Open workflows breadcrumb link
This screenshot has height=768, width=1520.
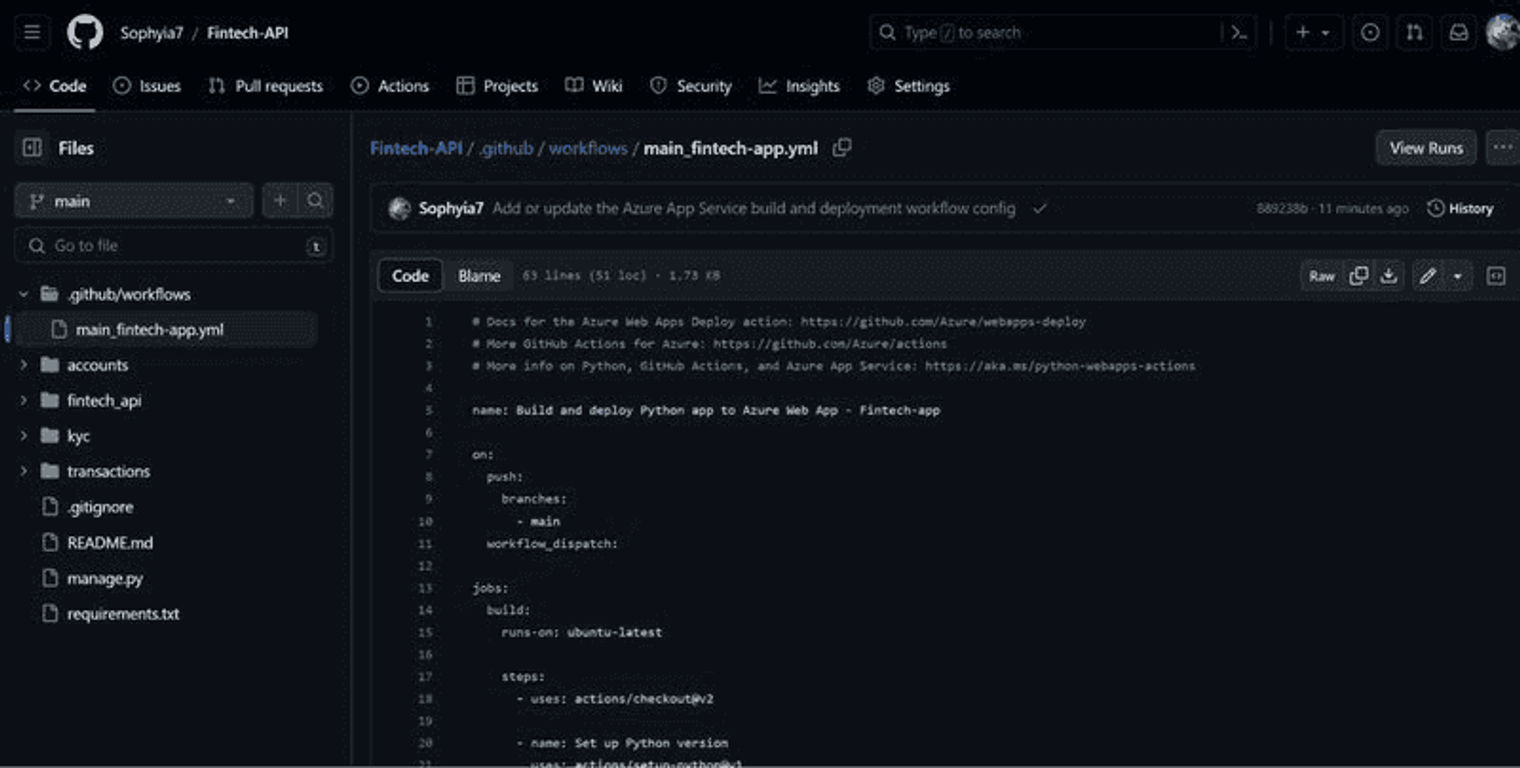tap(588, 148)
